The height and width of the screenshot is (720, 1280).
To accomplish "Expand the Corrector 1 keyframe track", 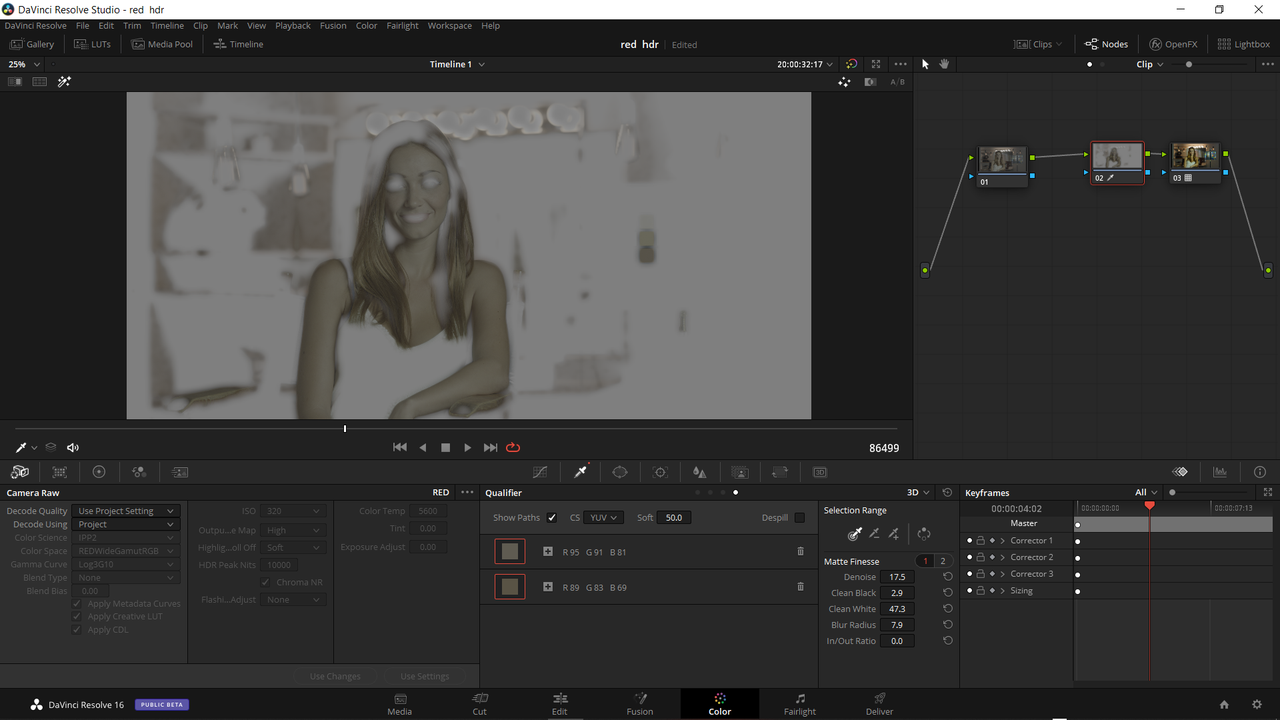I will coord(1003,540).
